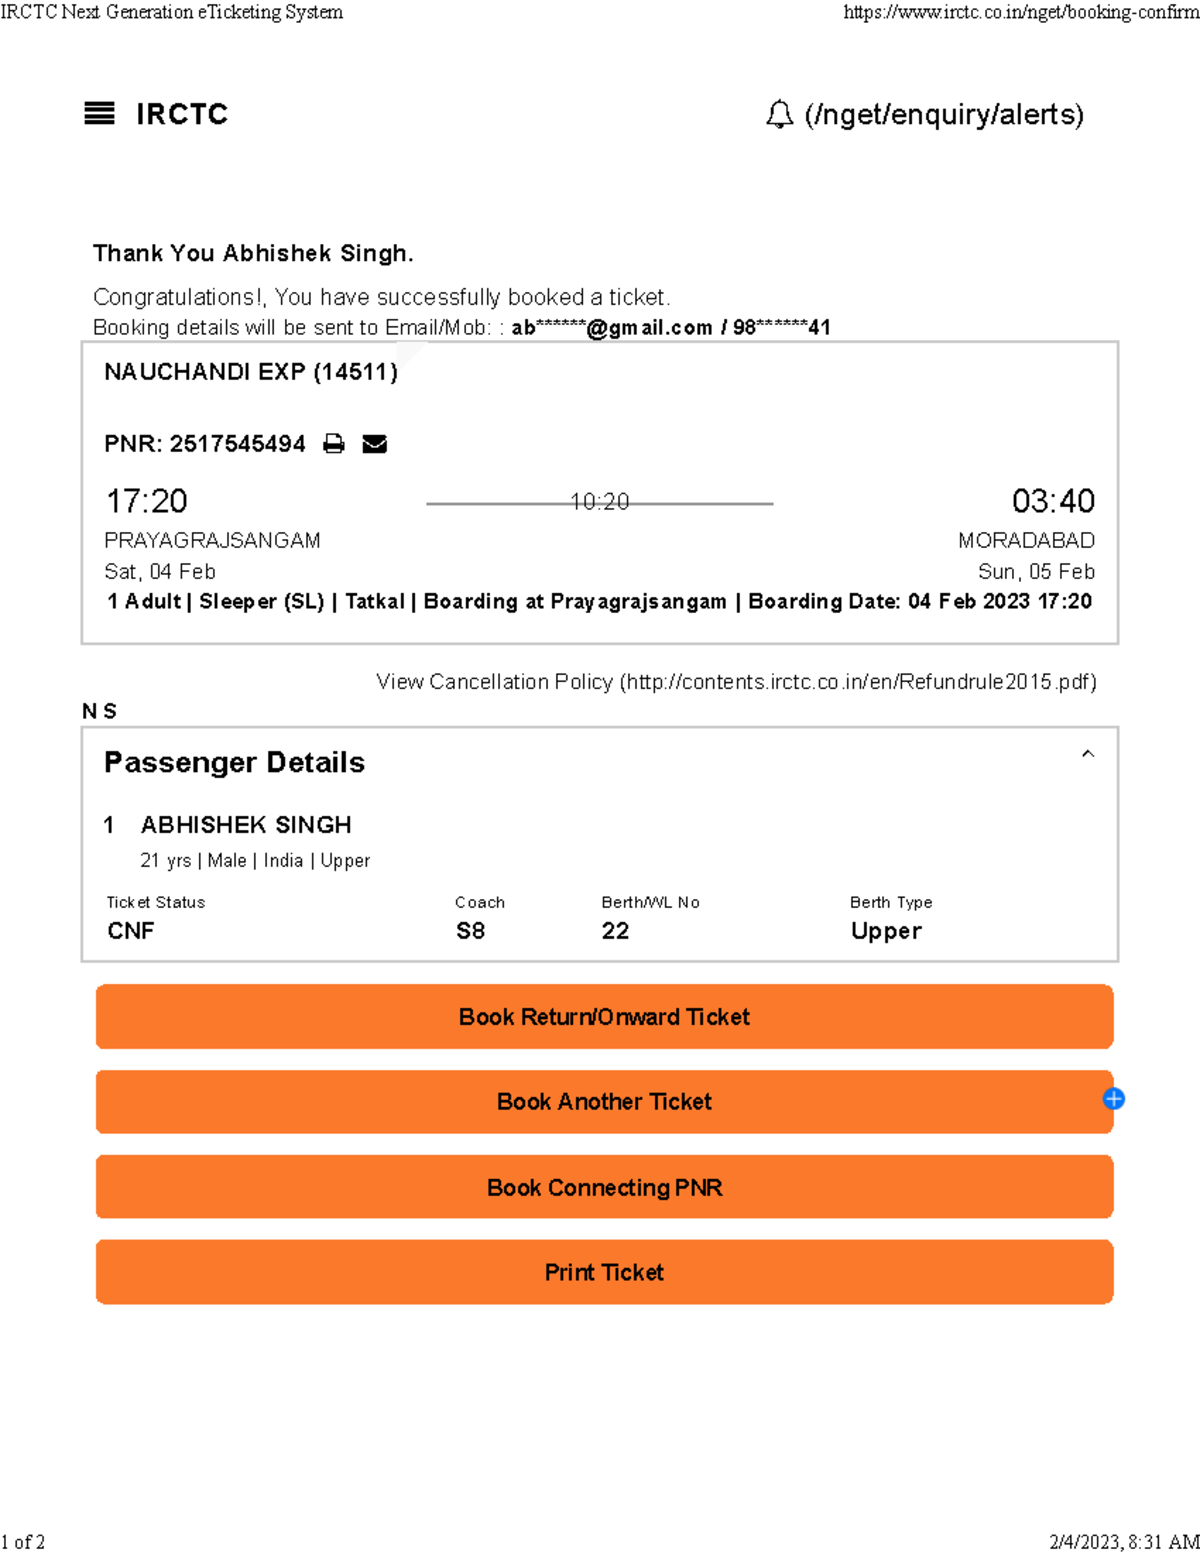Image resolution: width=1200 pixels, height=1553 pixels.
Task: Select passenger name ABHISHEK SINGH
Action: [x=246, y=824]
